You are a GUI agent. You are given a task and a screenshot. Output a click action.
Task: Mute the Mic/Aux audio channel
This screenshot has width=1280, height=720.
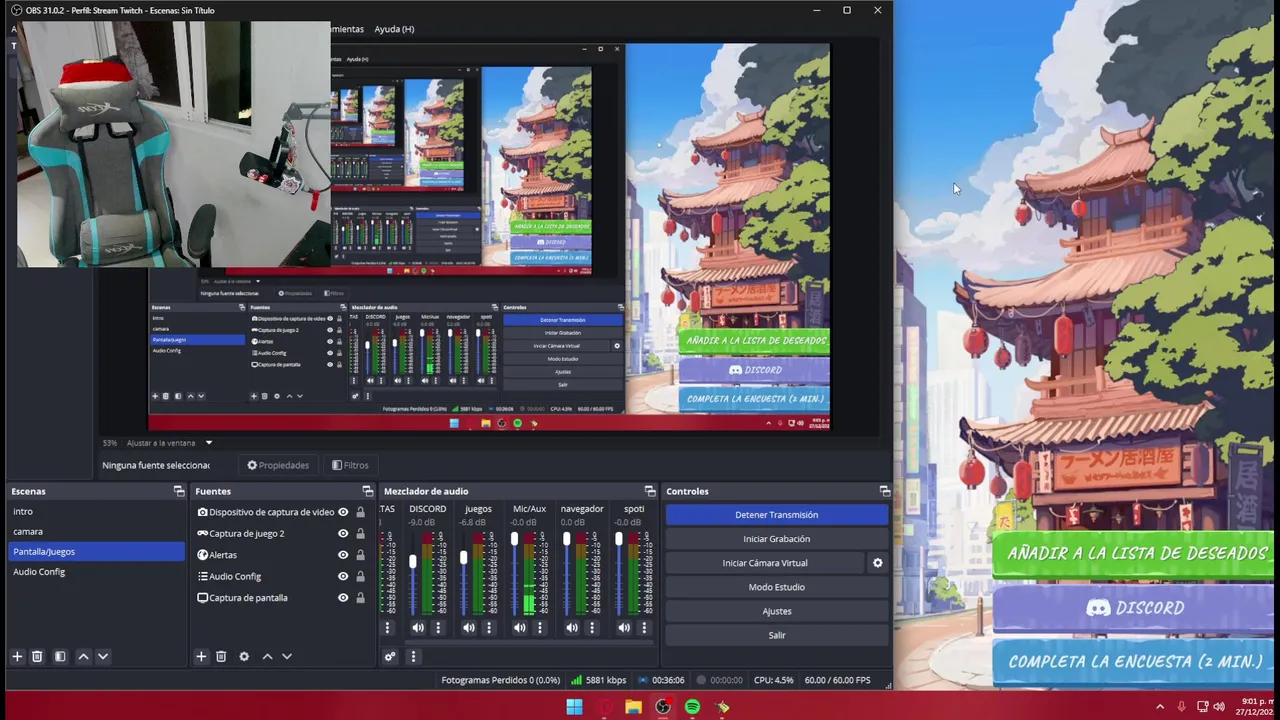pos(520,628)
